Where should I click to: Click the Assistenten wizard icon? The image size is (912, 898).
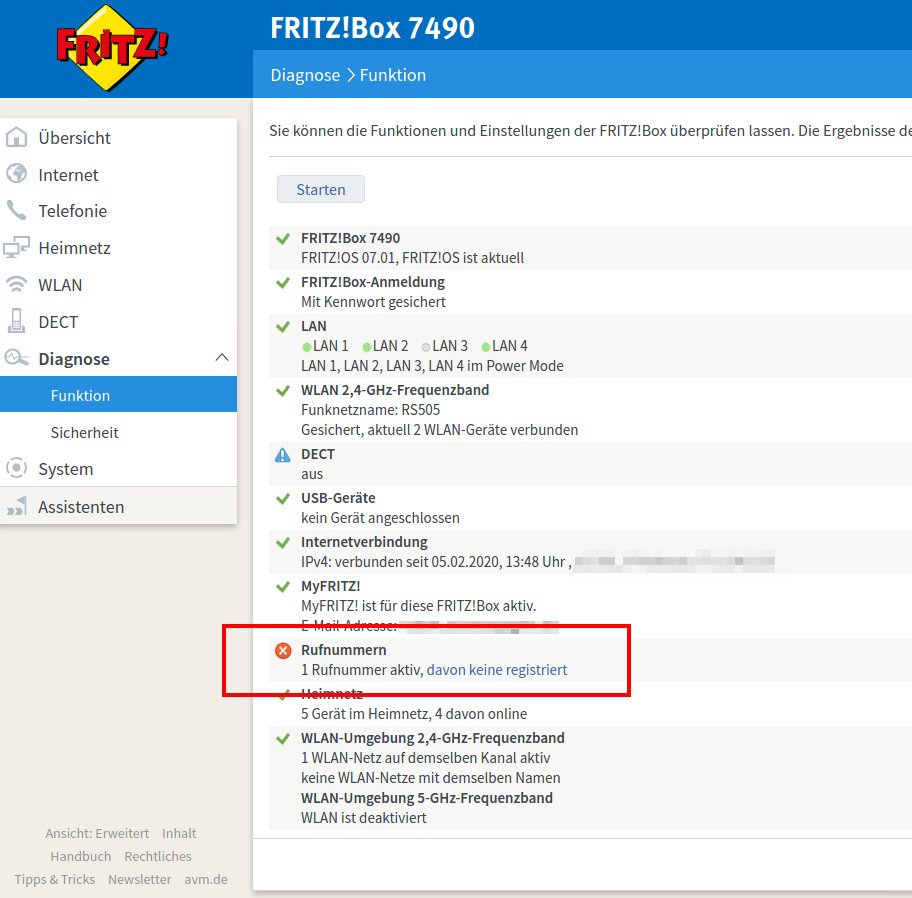click(x=16, y=506)
